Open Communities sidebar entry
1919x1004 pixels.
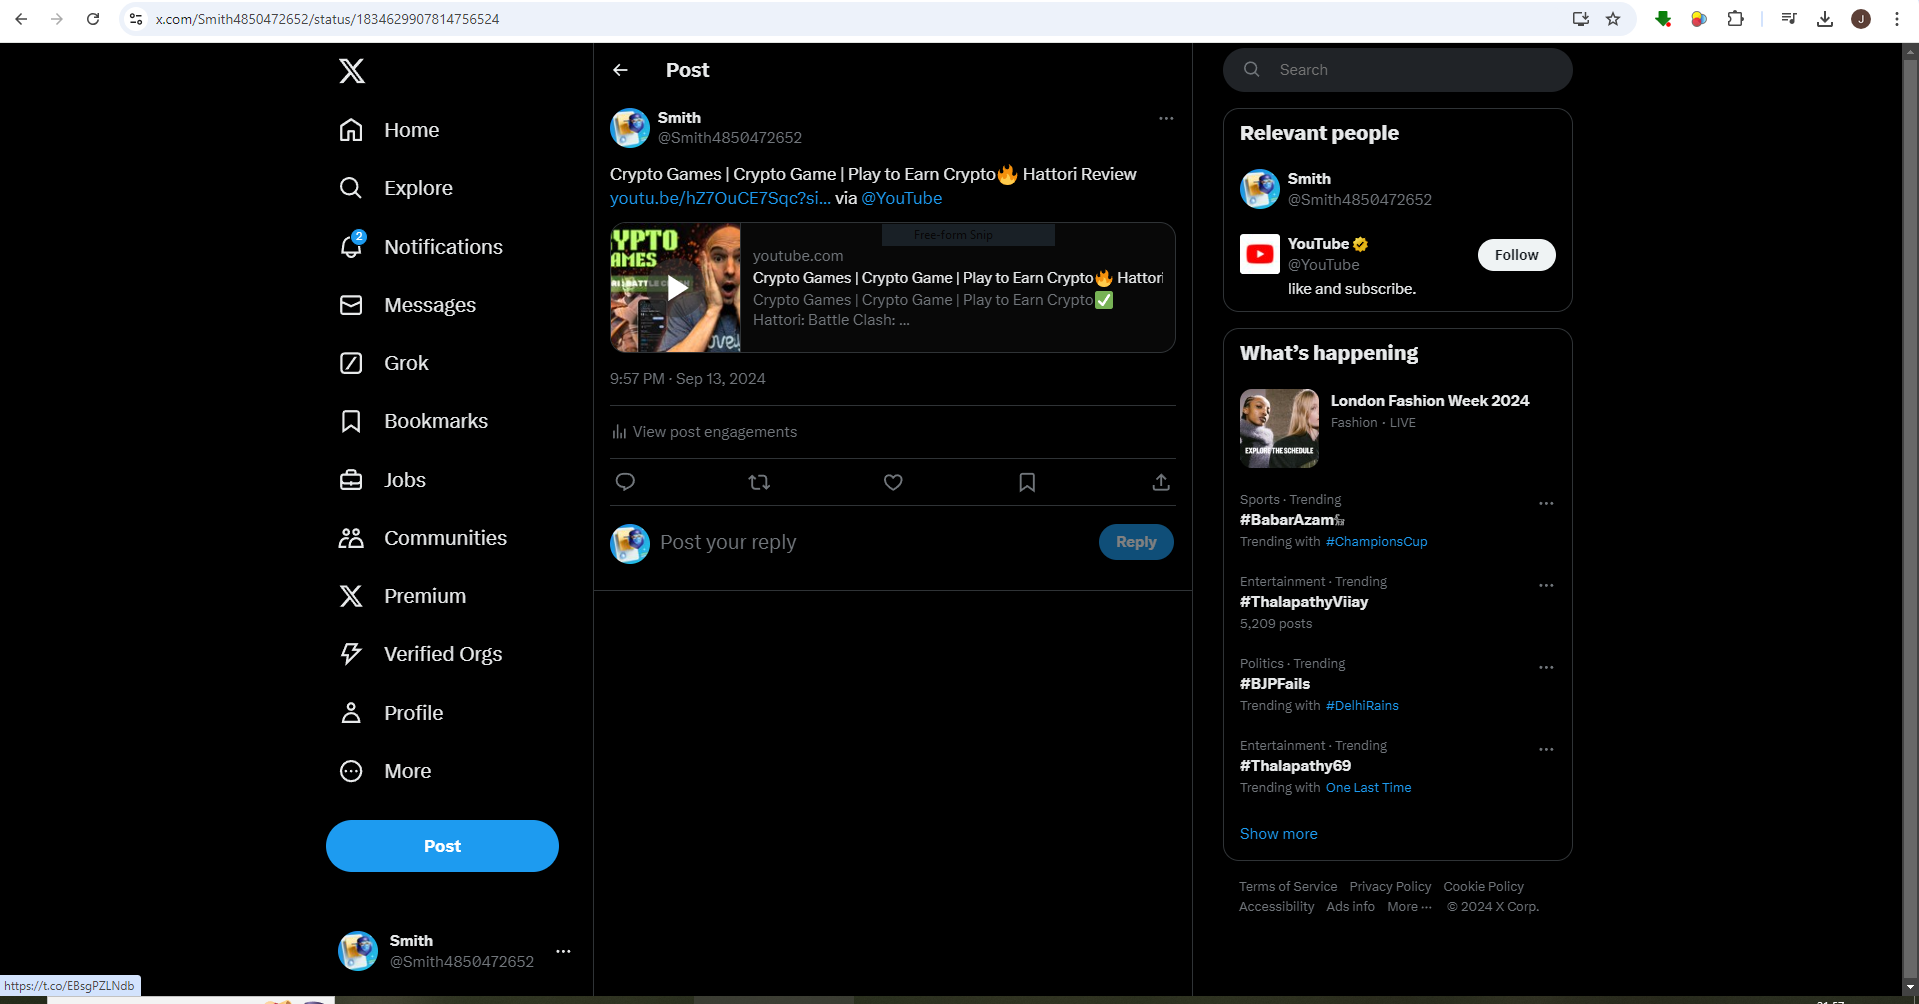point(423,538)
